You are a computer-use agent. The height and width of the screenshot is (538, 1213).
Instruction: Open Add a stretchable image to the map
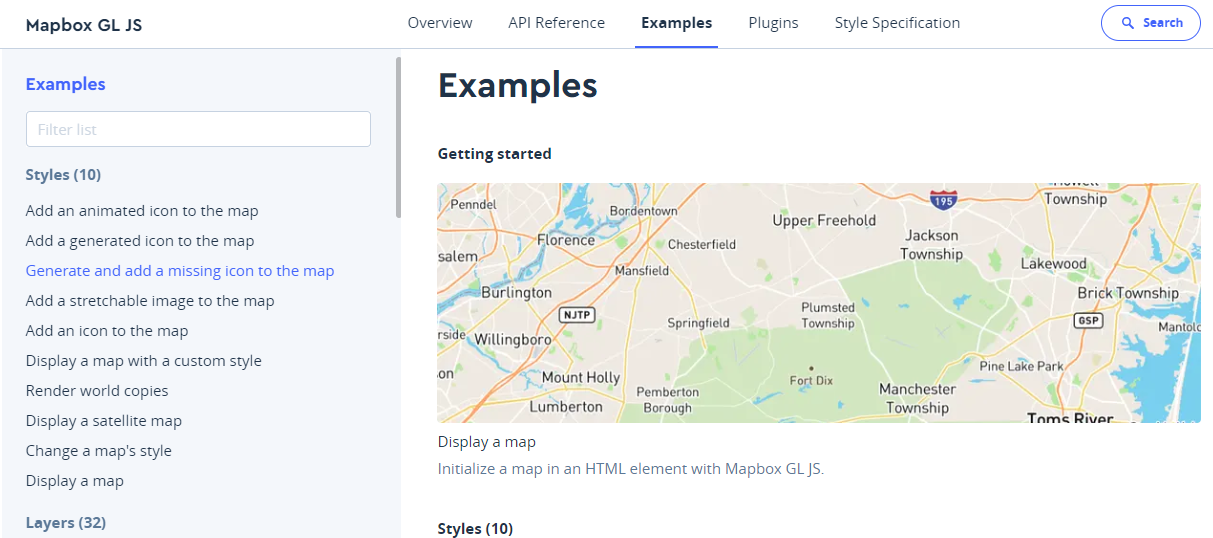(150, 301)
